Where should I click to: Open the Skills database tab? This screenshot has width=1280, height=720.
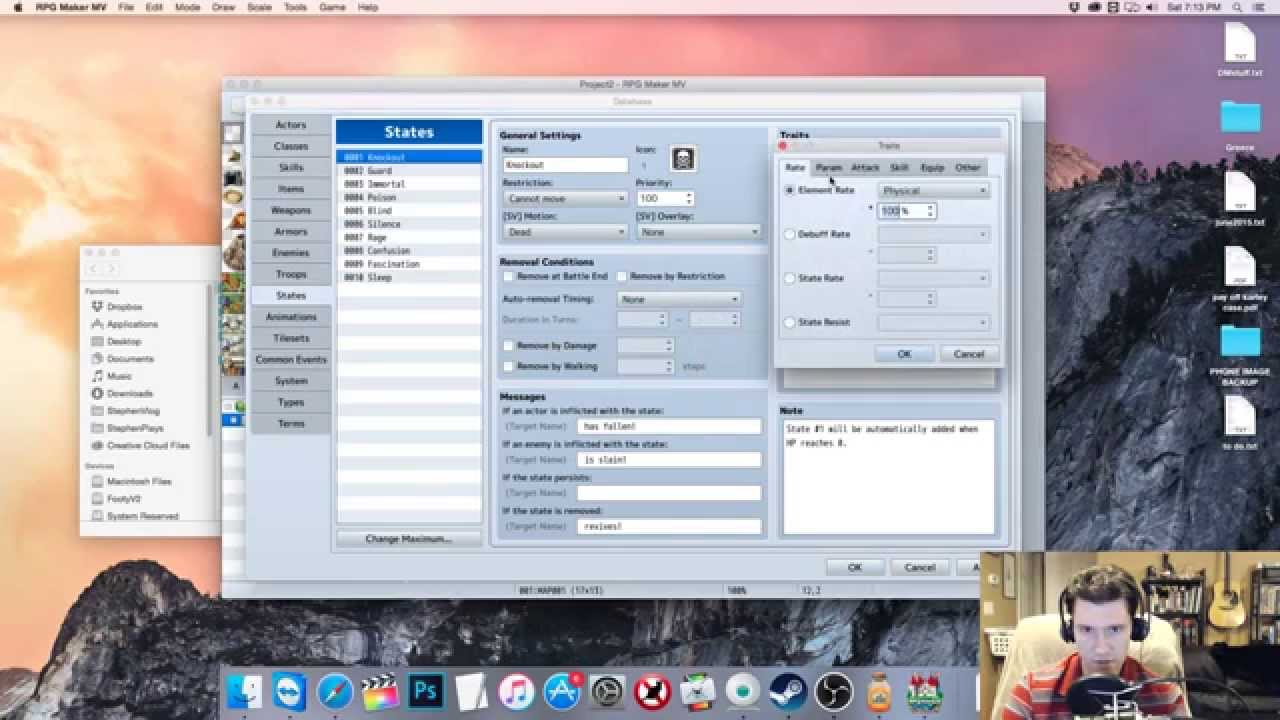(x=291, y=167)
